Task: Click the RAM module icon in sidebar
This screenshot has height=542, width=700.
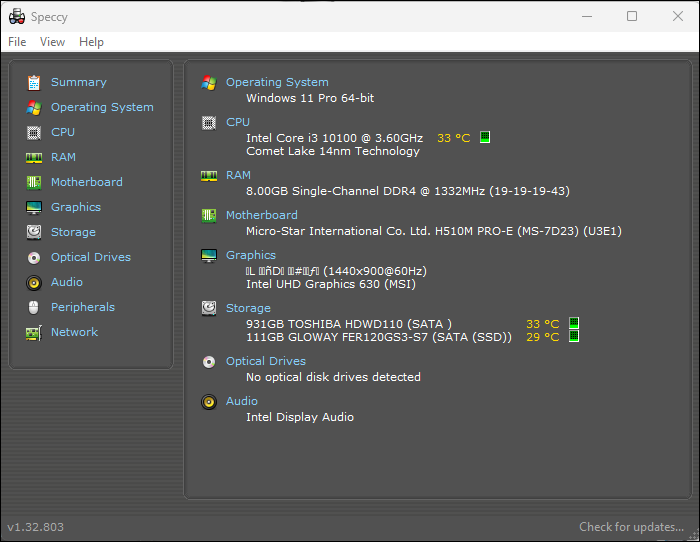Action: 34,157
